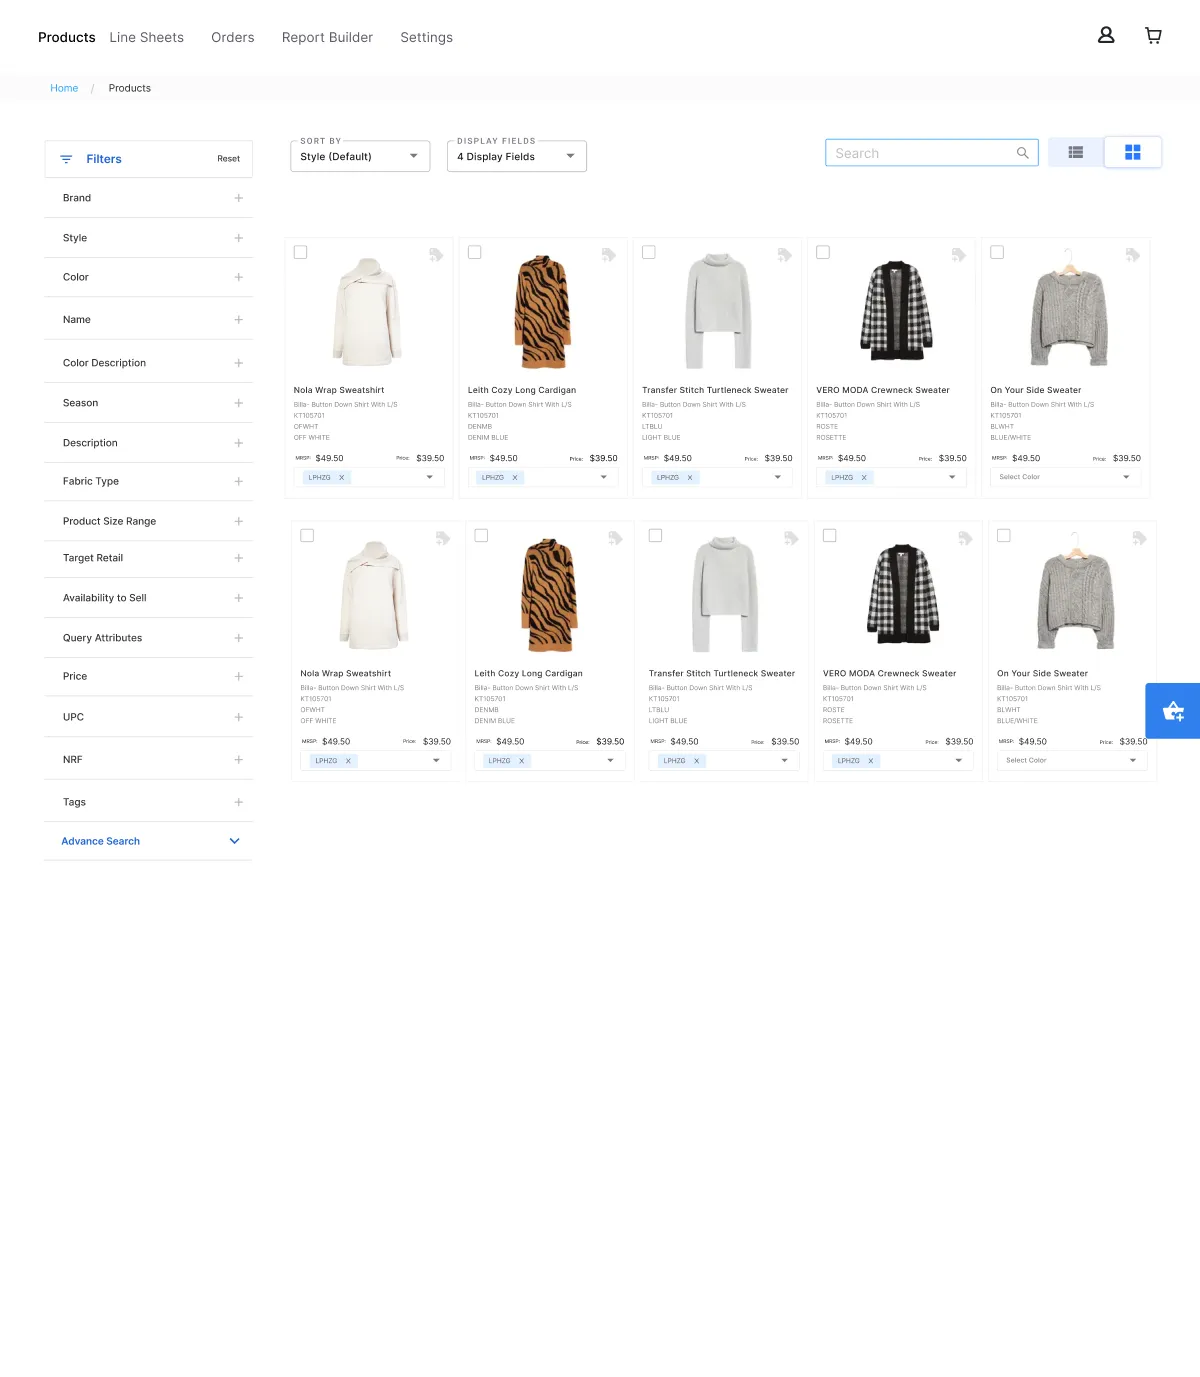Viewport: 1200px width, 1377px height.
Task: Open the Orders tab
Action: tap(233, 37)
